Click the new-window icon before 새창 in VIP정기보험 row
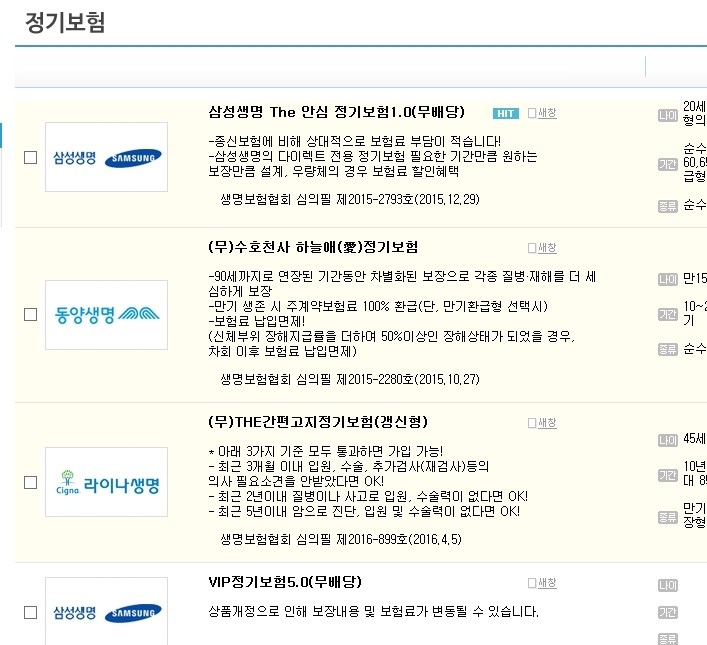This screenshot has width=707, height=645. (532, 583)
